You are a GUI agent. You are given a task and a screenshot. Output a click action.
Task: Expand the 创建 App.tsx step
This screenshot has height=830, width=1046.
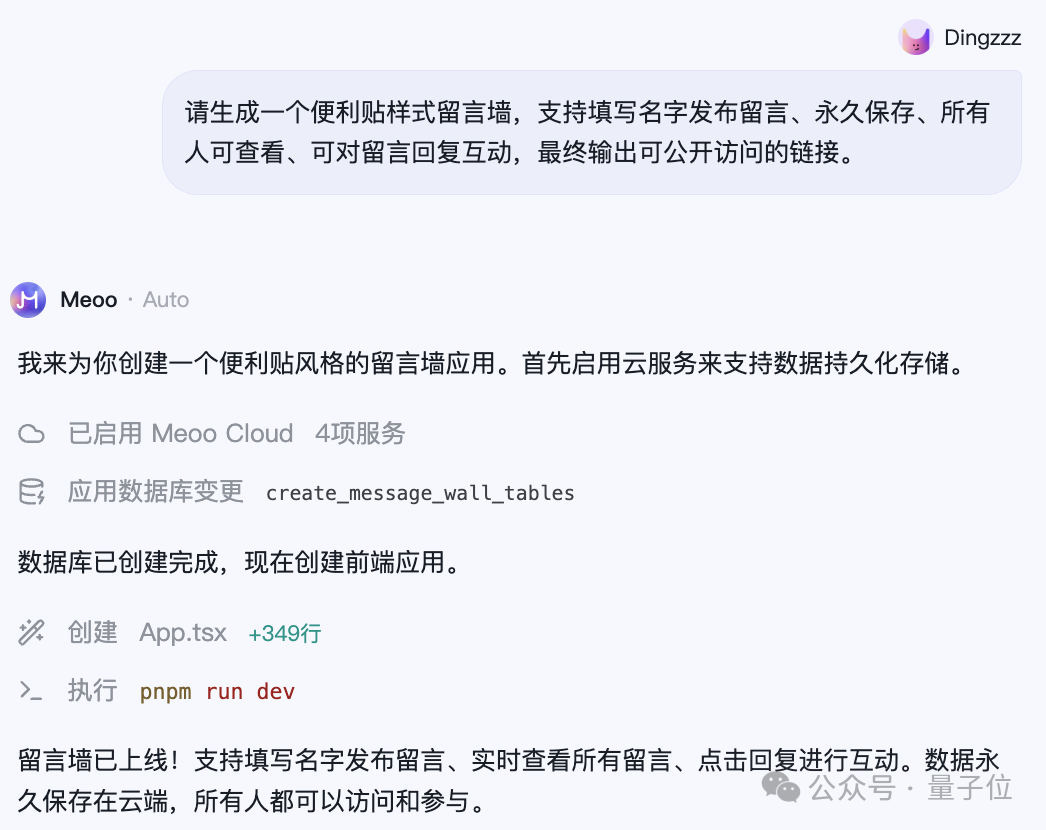[93, 632]
